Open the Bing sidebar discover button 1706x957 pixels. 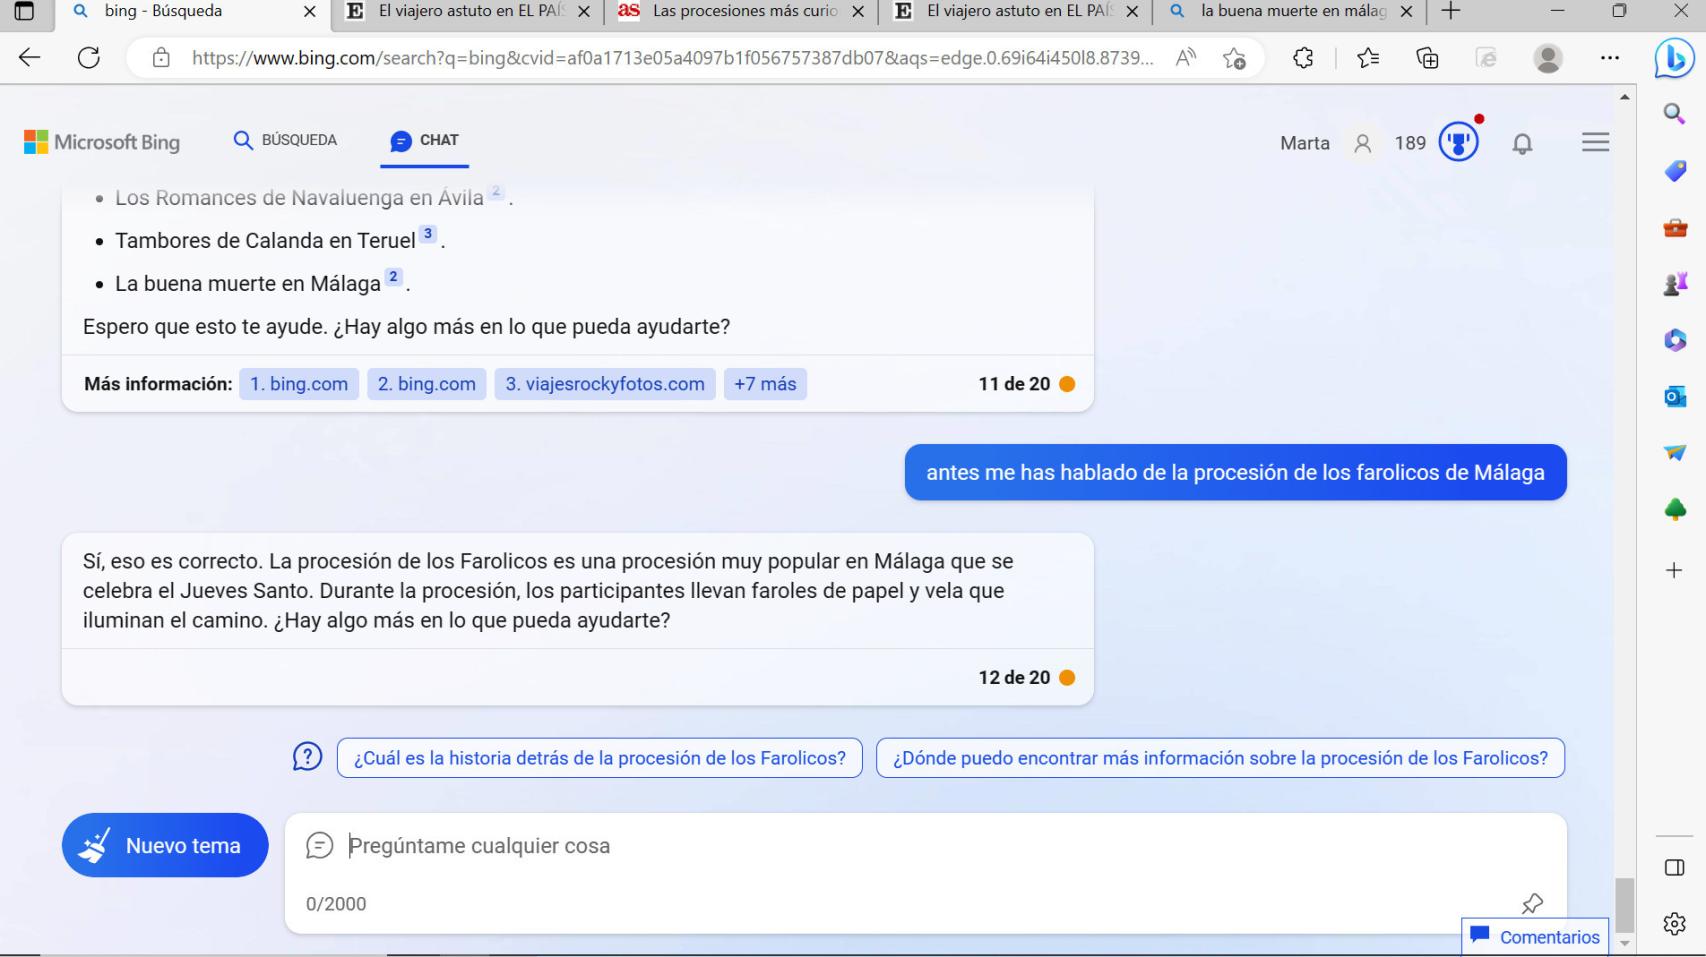[x=1675, y=60]
